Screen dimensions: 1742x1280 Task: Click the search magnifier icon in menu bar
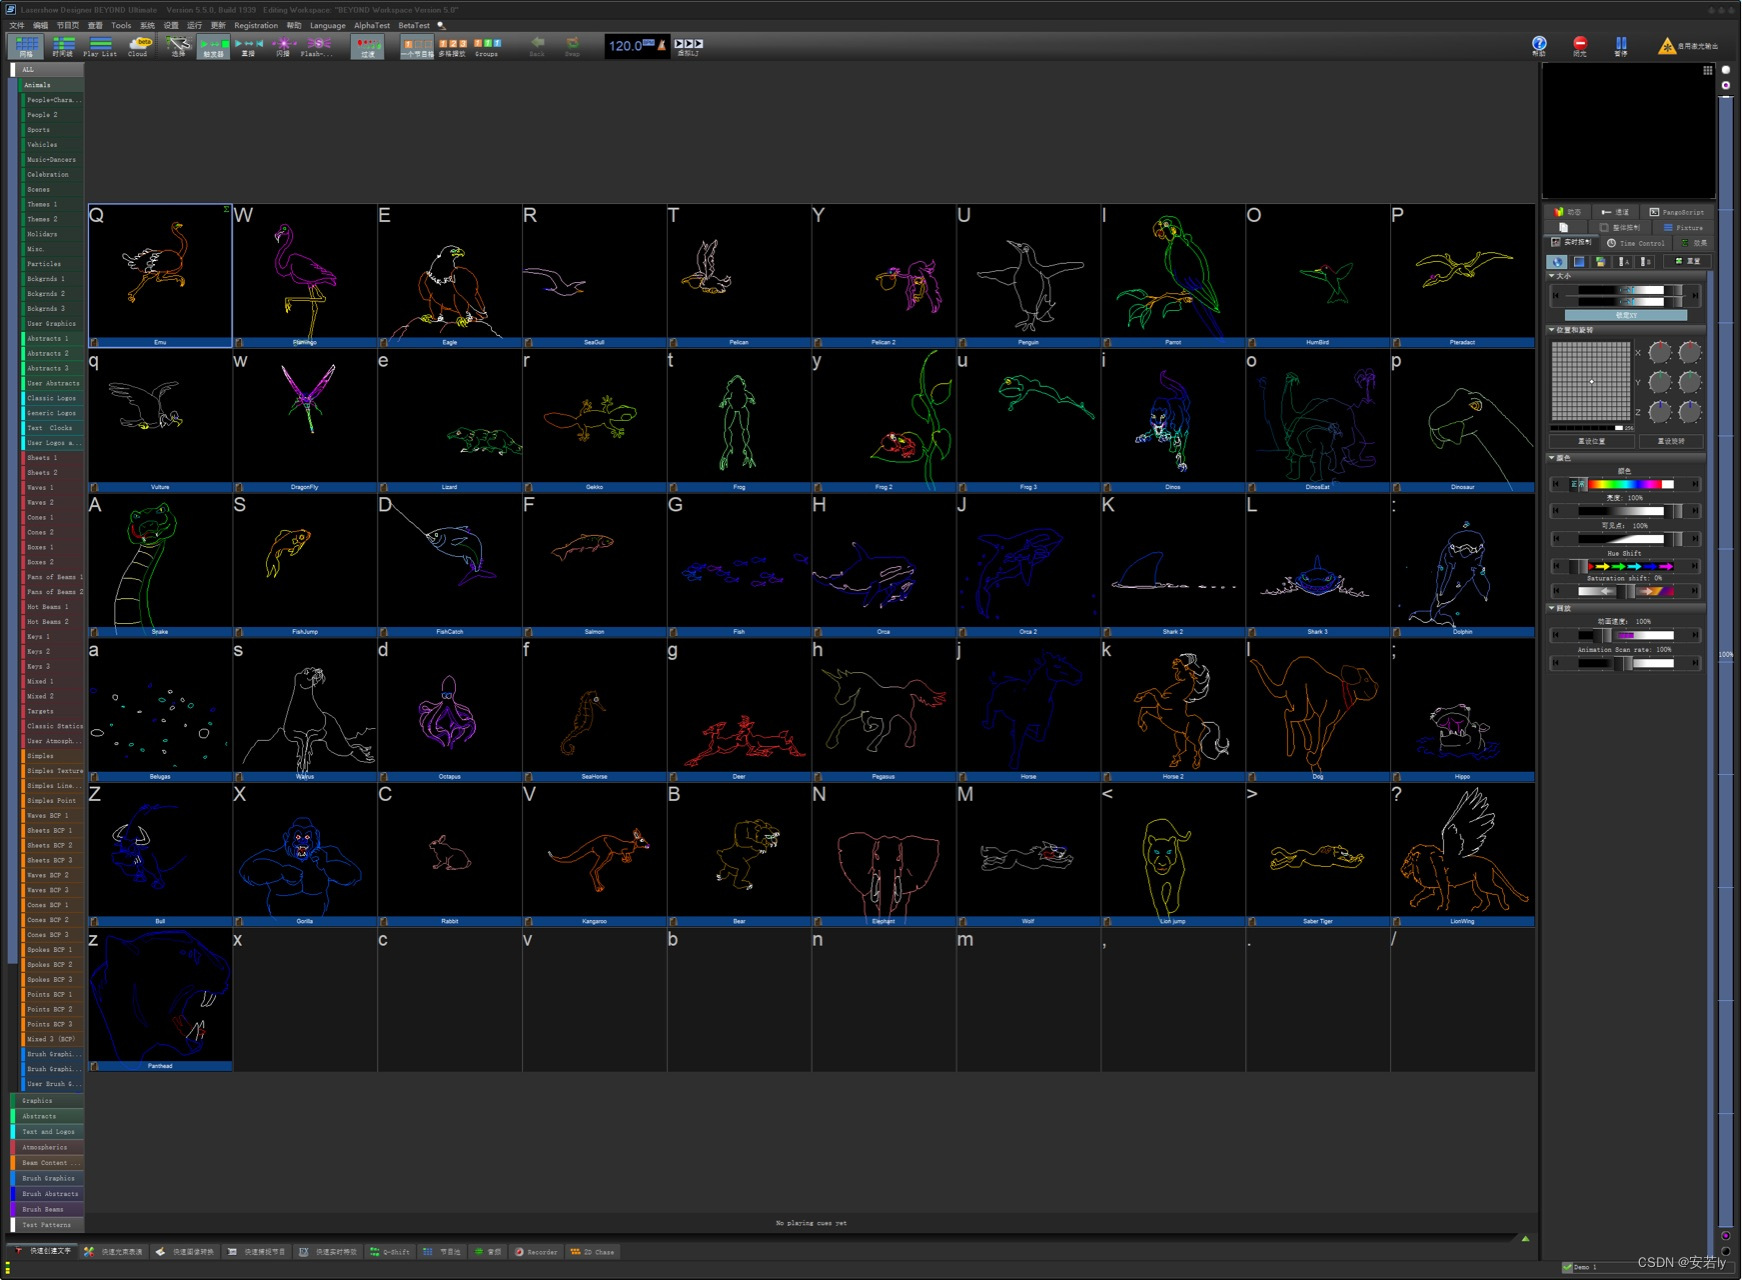tap(441, 25)
